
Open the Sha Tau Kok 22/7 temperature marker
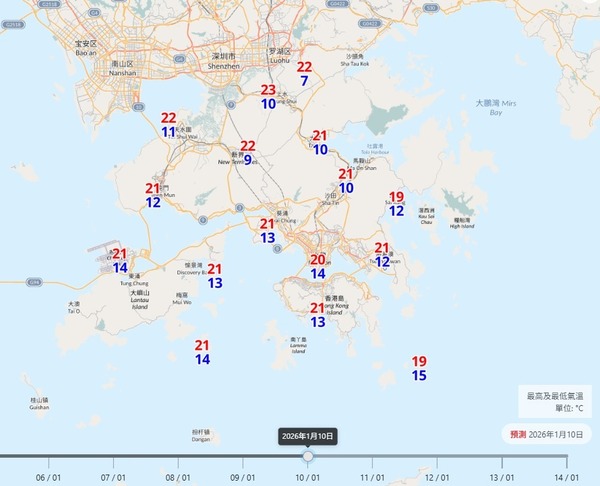click(x=304, y=73)
